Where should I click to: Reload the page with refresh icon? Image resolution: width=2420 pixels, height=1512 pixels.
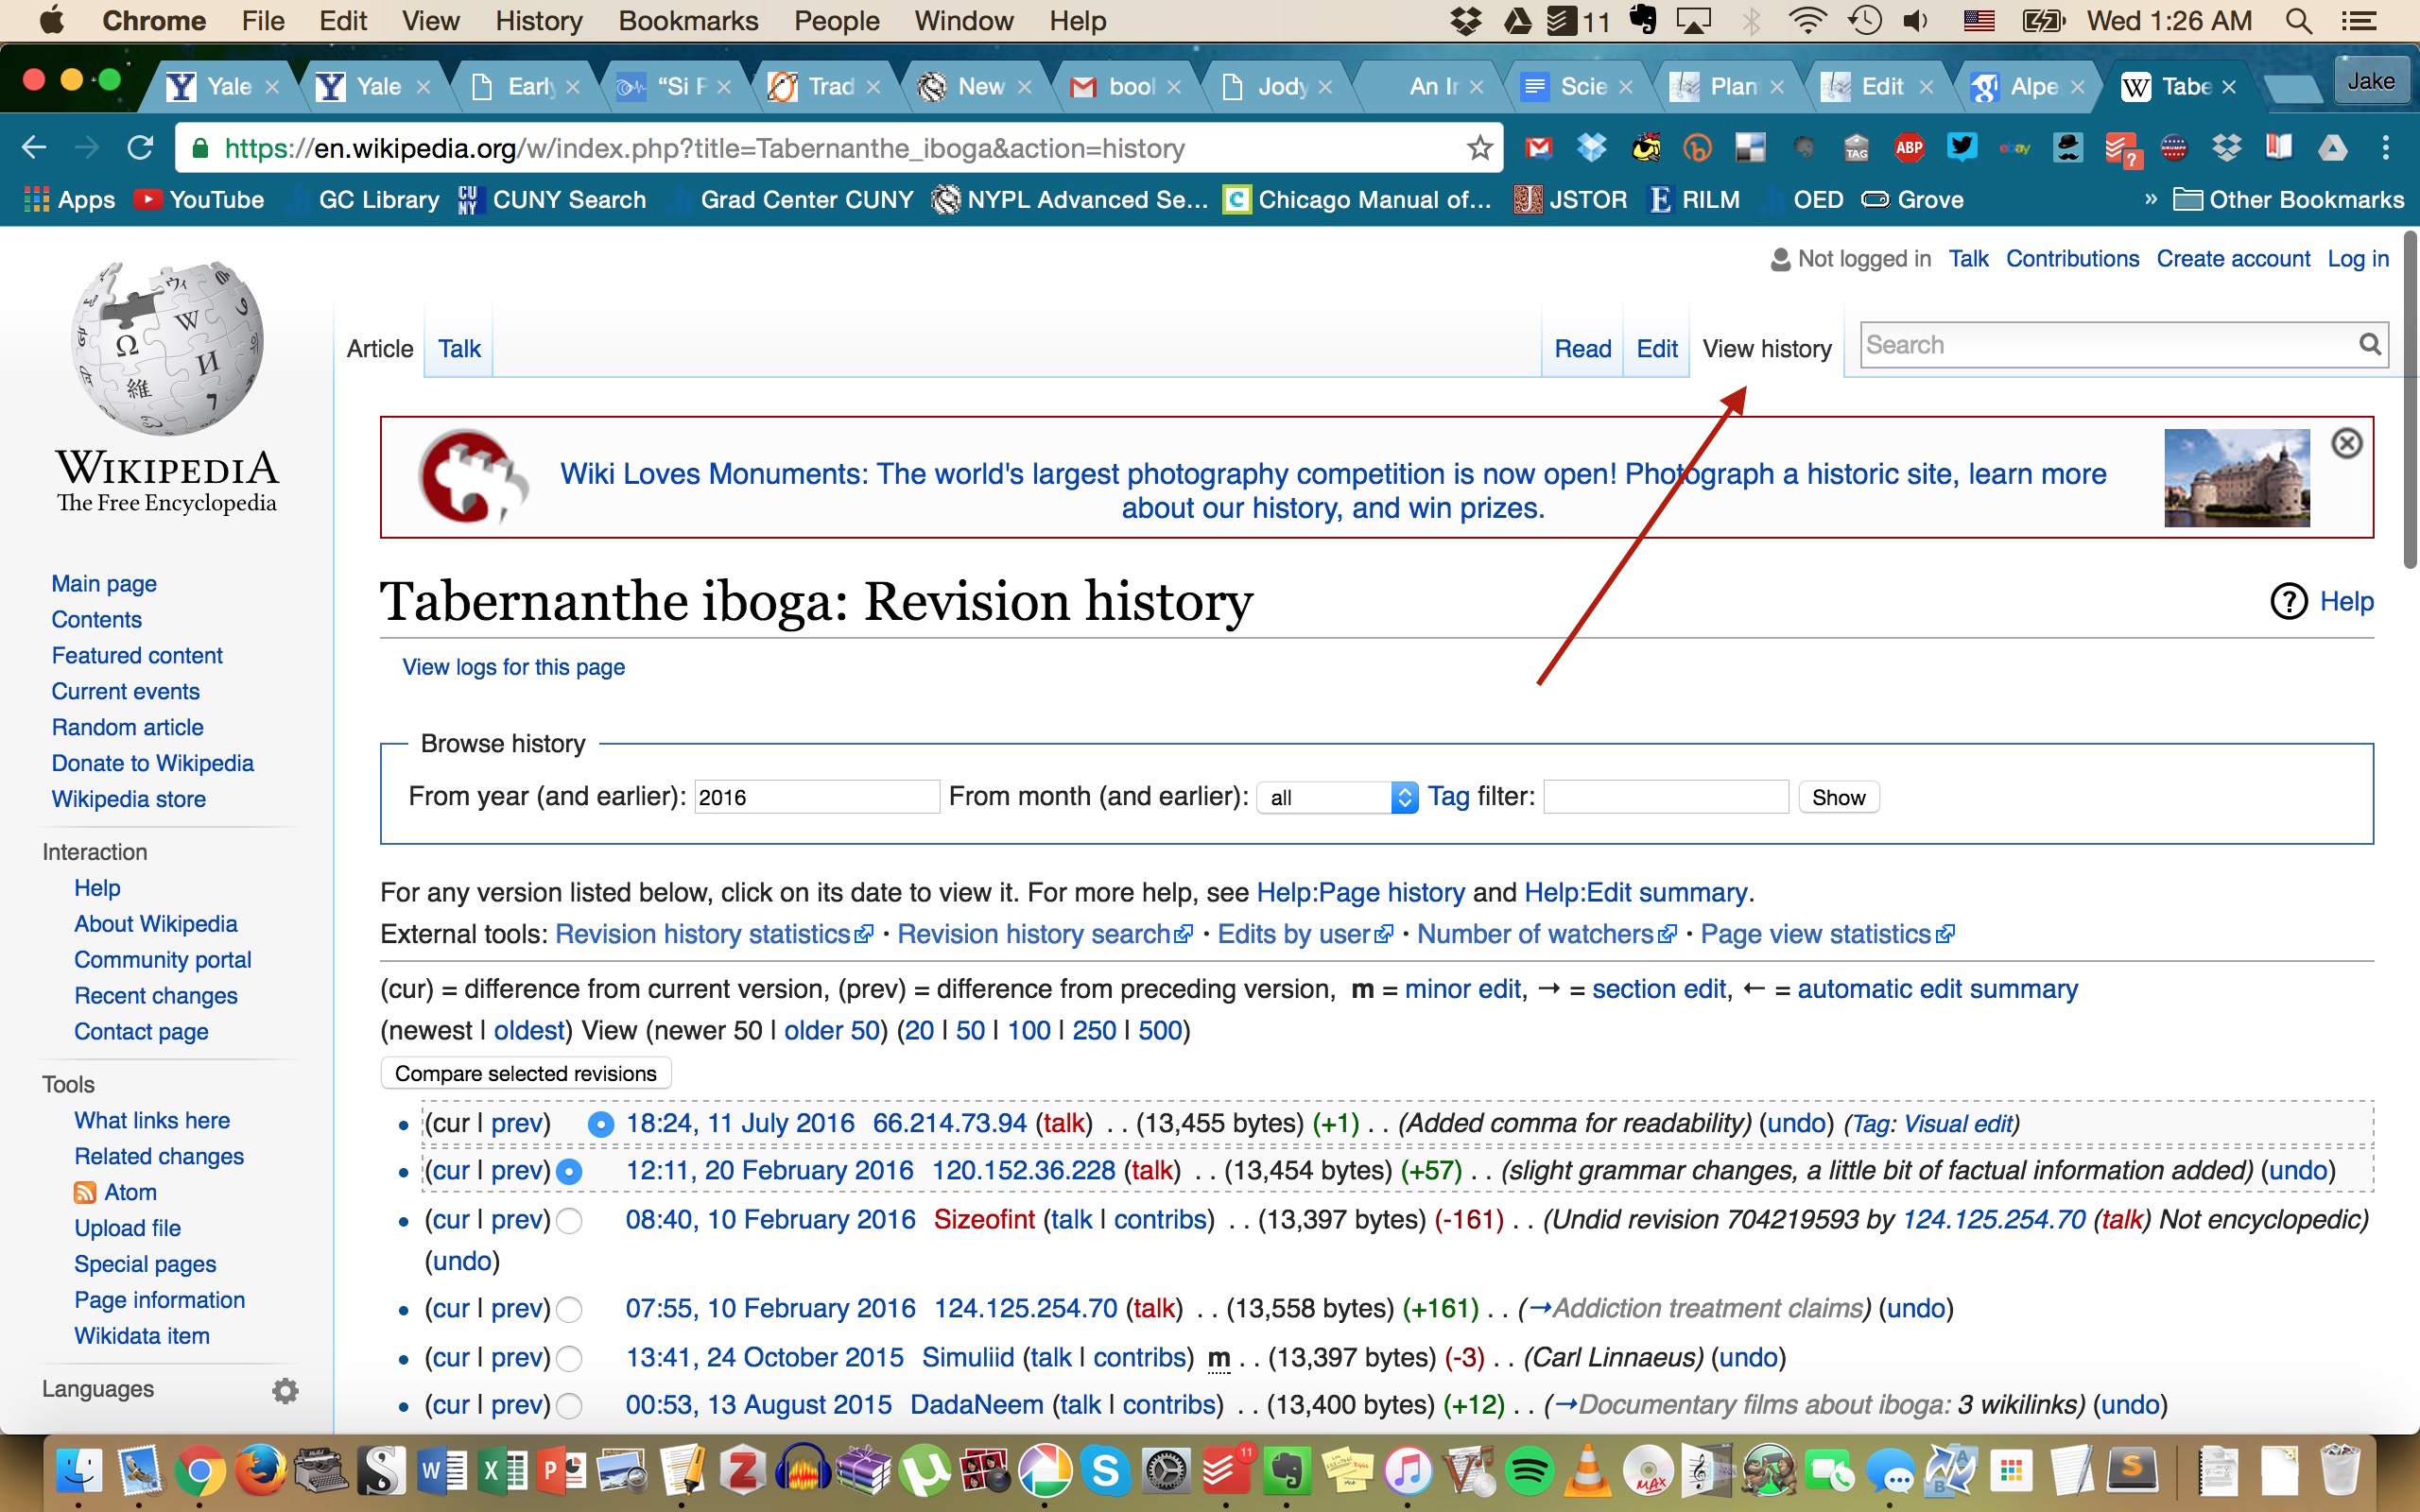coord(140,148)
